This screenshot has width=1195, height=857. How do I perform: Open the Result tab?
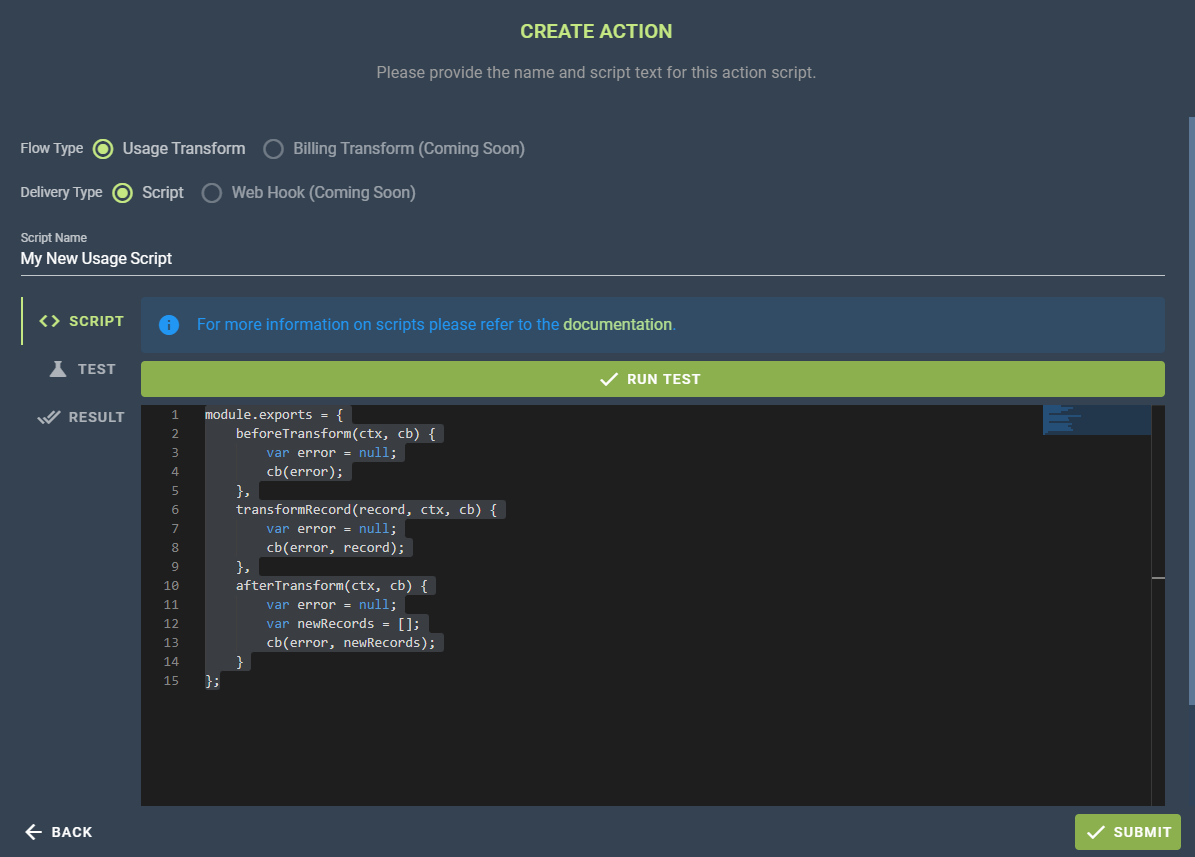[96, 417]
